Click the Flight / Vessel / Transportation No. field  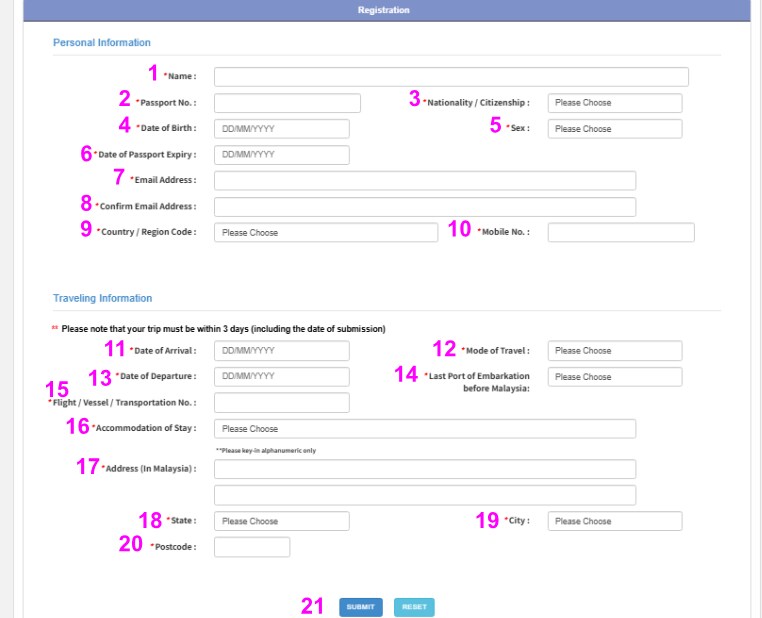click(x=281, y=403)
